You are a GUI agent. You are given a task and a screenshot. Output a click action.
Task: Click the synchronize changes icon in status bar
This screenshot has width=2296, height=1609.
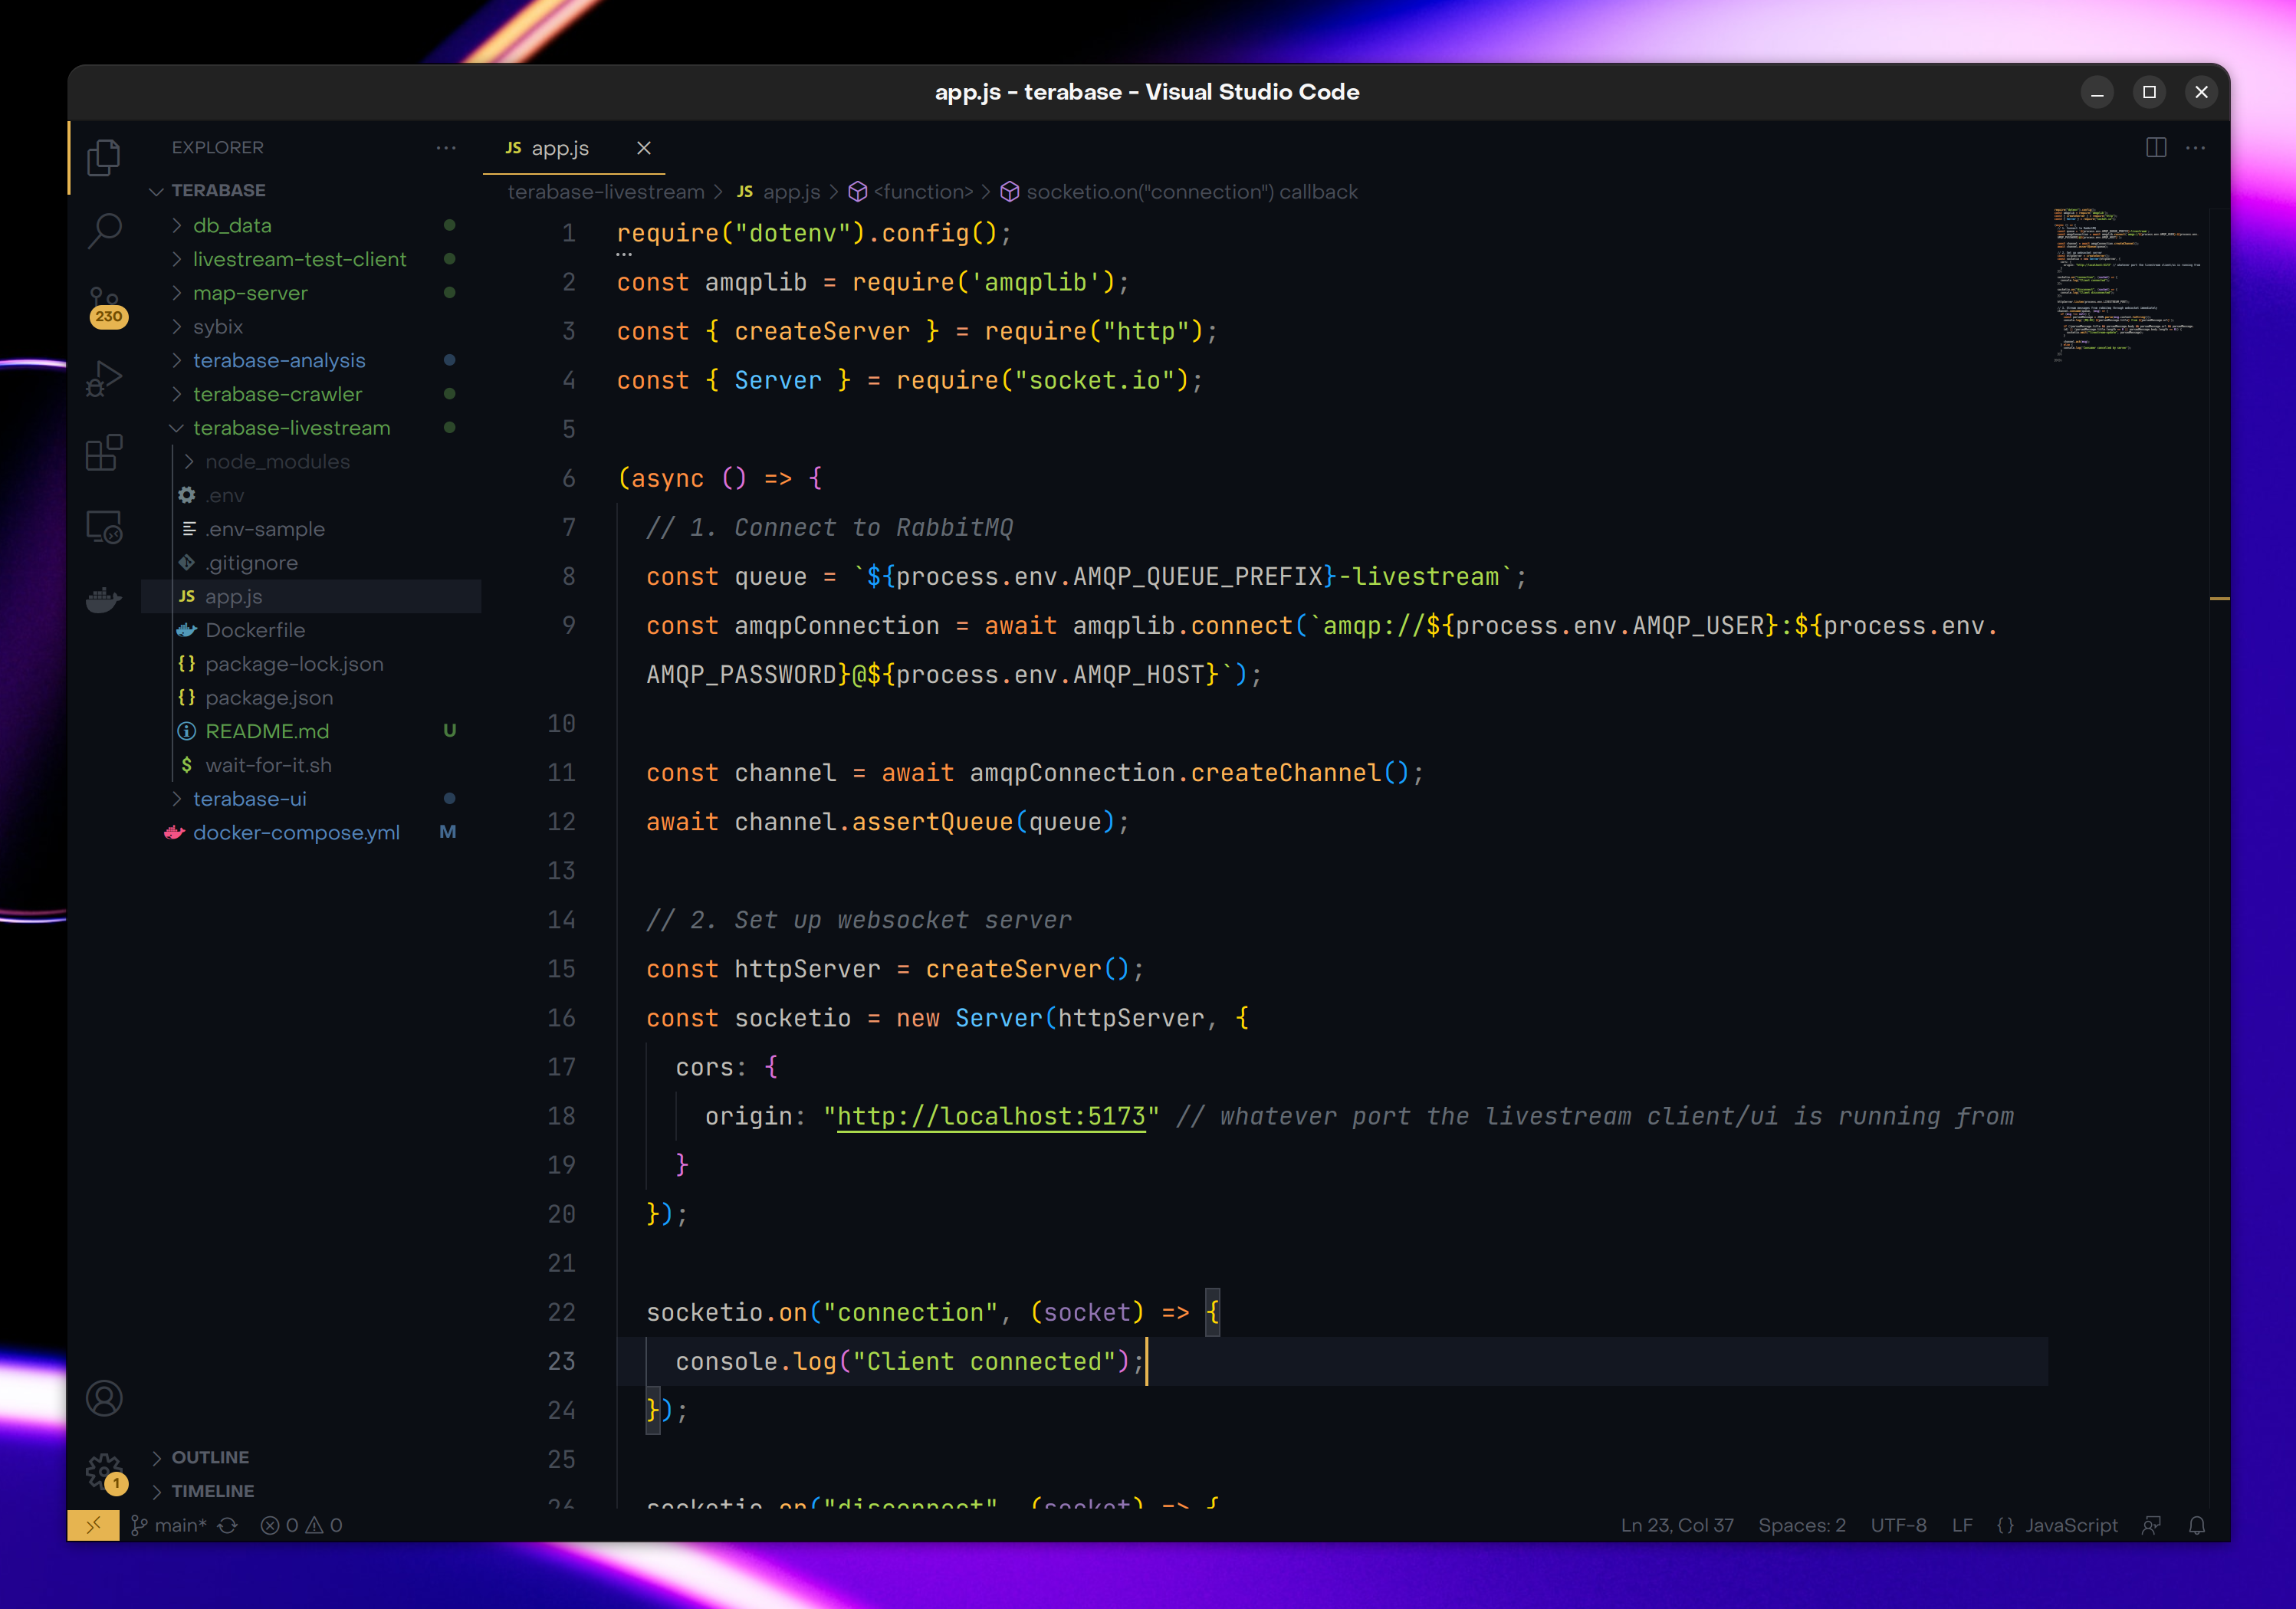pyautogui.click(x=228, y=1525)
